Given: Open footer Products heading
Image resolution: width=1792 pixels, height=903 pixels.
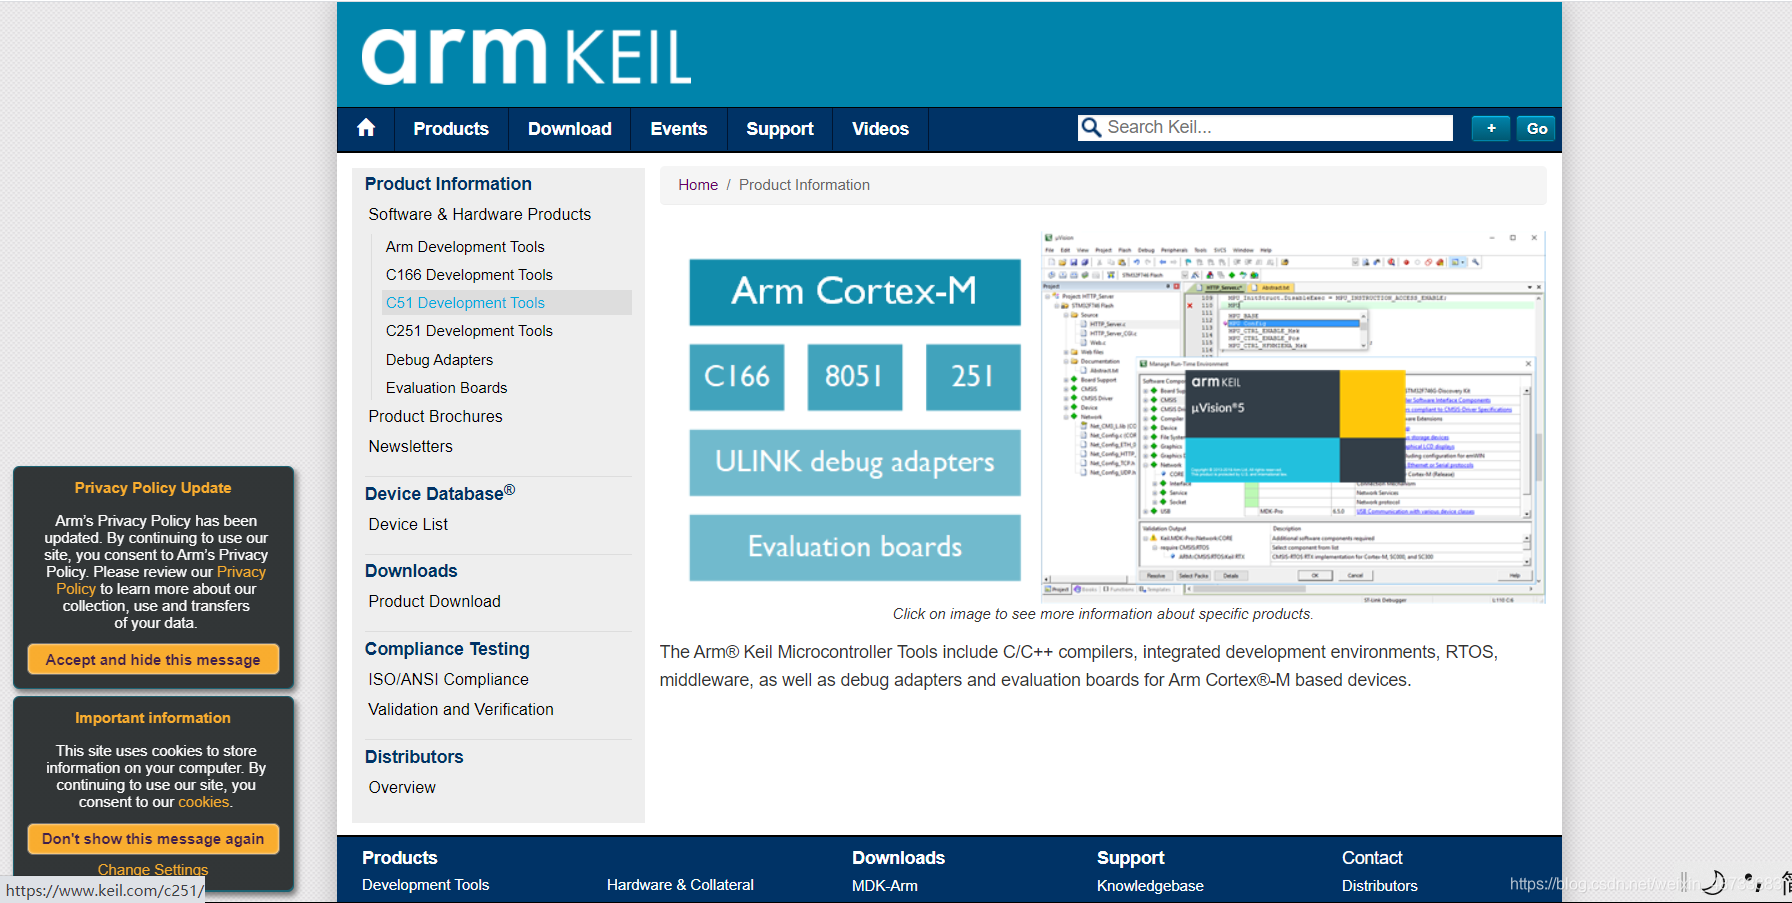Looking at the screenshot, I should coord(400,858).
